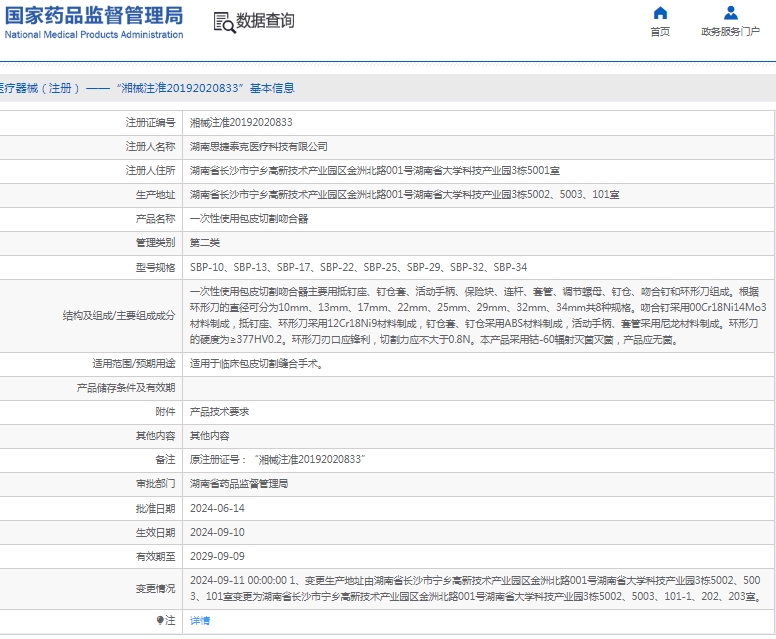Click the 变更情况 change record text

pyautogui.click(x=476, y=589)
